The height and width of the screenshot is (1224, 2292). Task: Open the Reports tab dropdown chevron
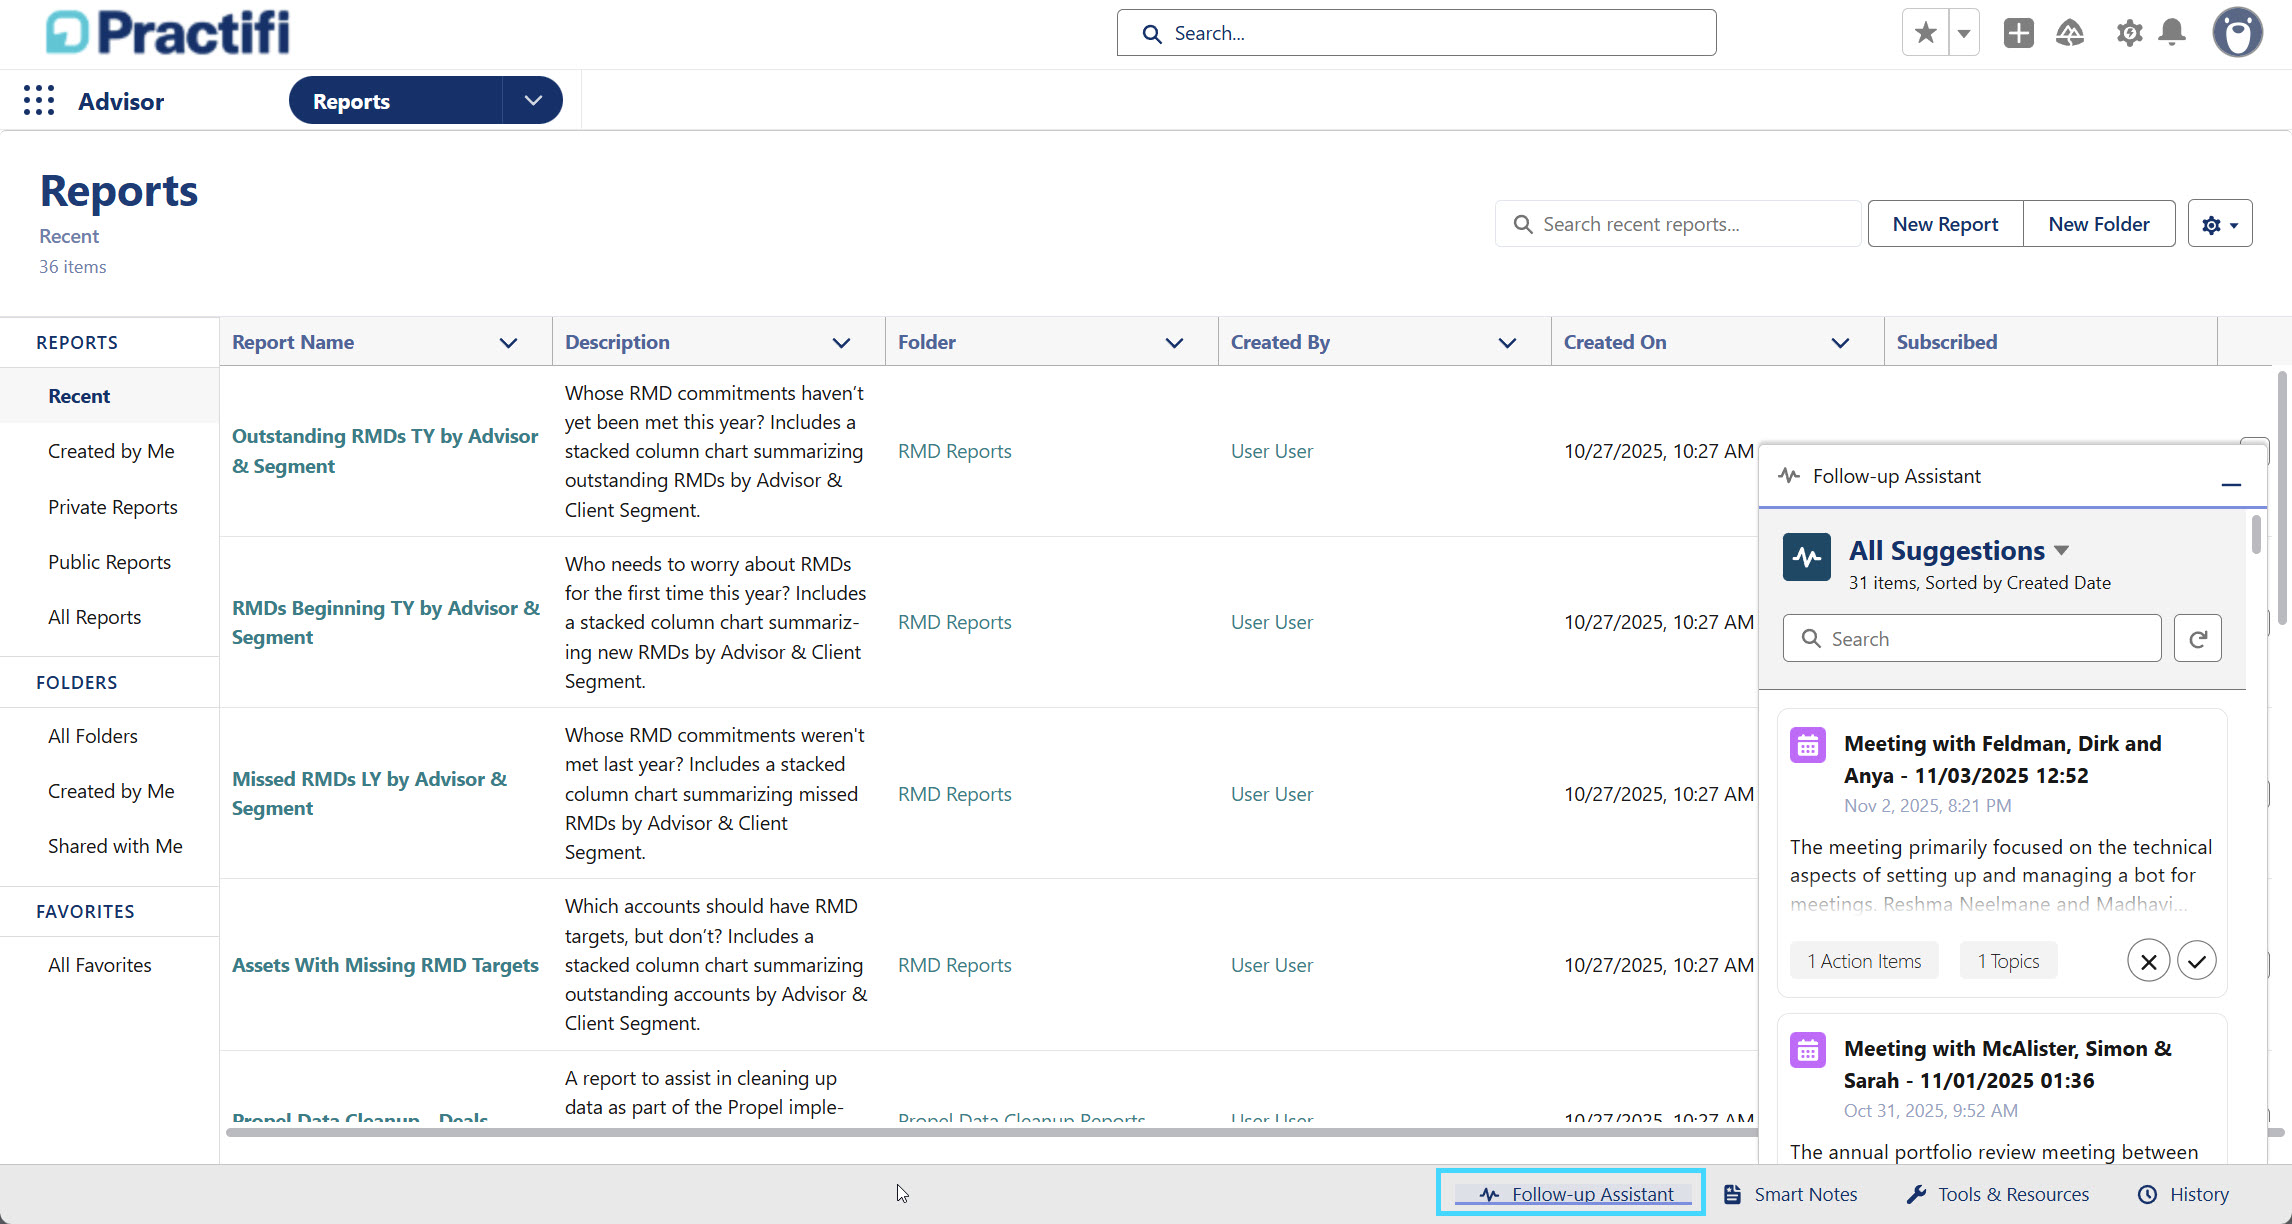[x=533, y=100]
